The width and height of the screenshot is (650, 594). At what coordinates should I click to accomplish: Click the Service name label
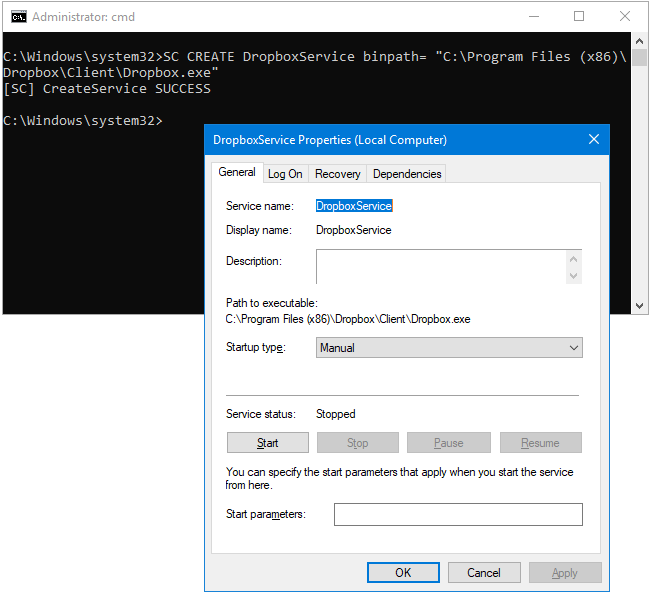260,206
